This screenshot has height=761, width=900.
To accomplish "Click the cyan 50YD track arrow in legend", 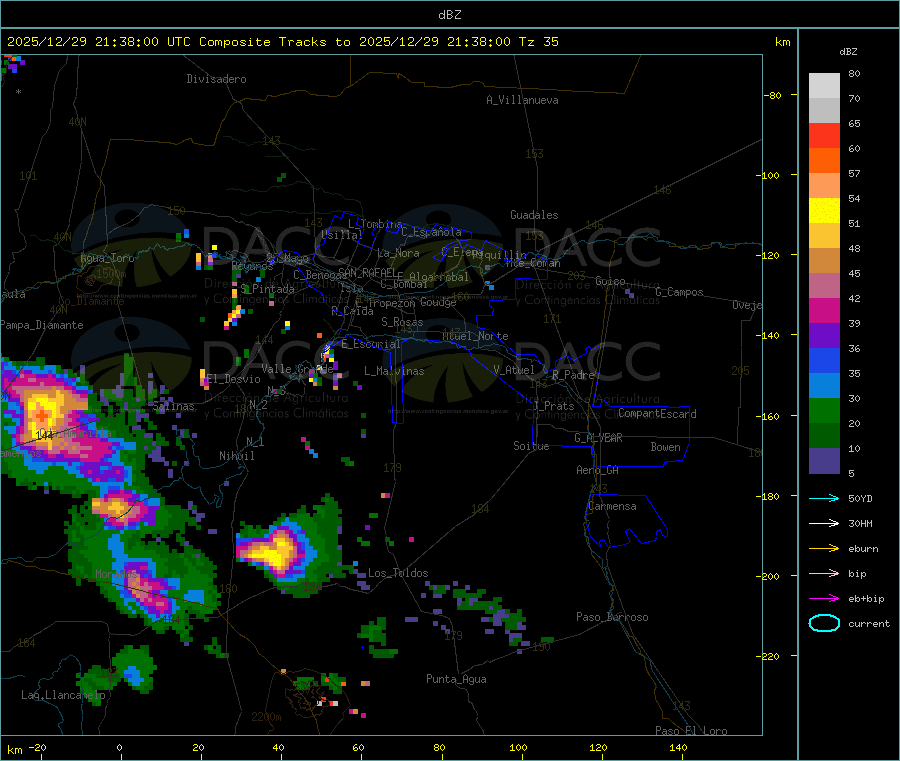I will 824,498.
